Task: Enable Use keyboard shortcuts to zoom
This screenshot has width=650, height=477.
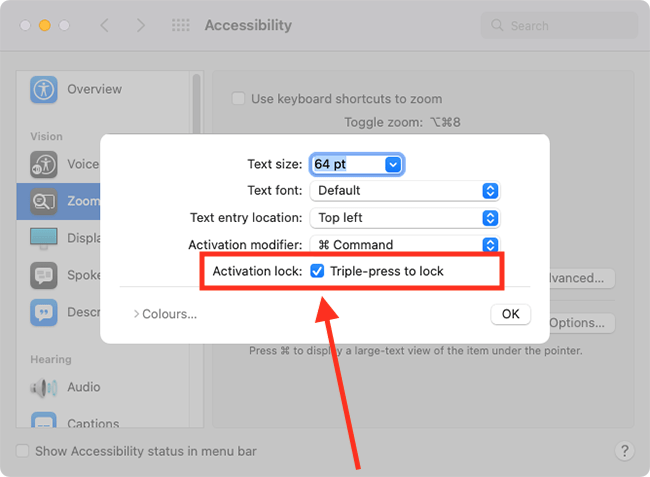Action: (238, 99)
